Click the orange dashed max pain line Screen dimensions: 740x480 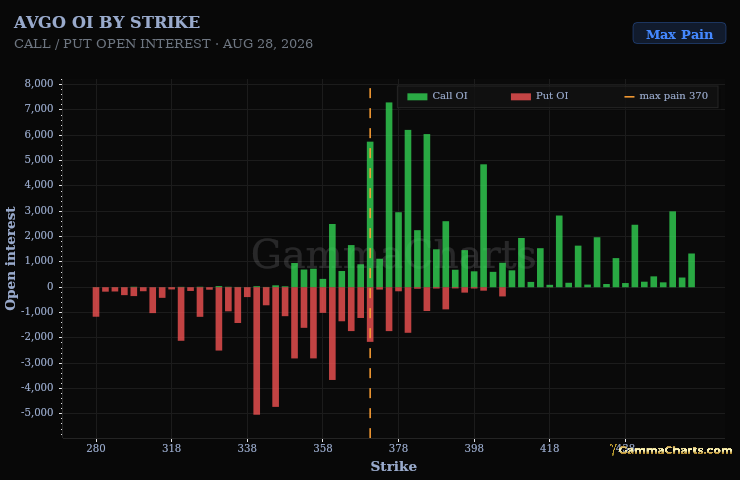click(370, 263)
